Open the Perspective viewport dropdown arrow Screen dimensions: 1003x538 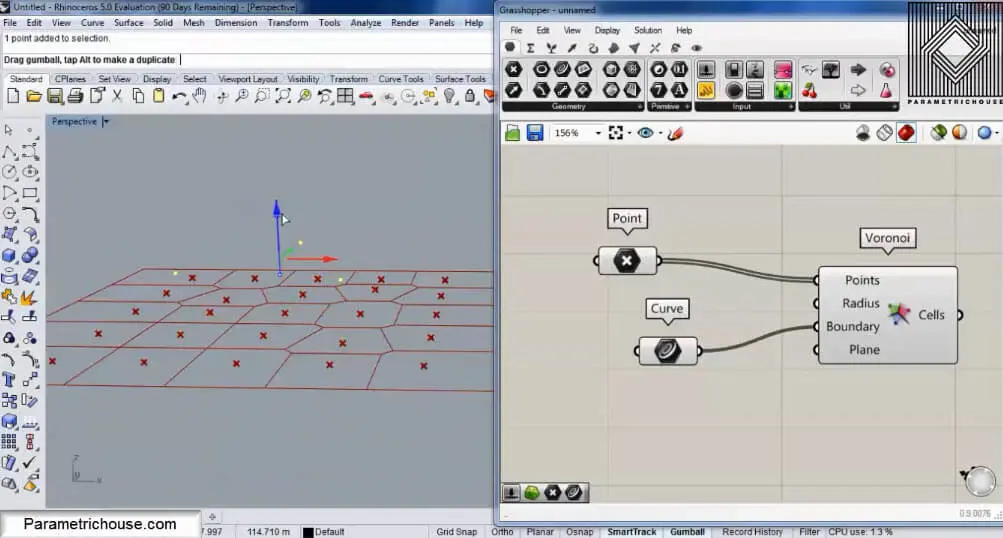point(106,122)
